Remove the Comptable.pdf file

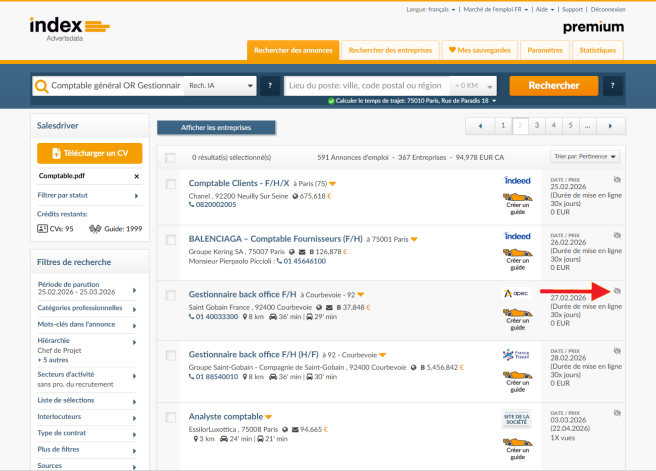136,177
